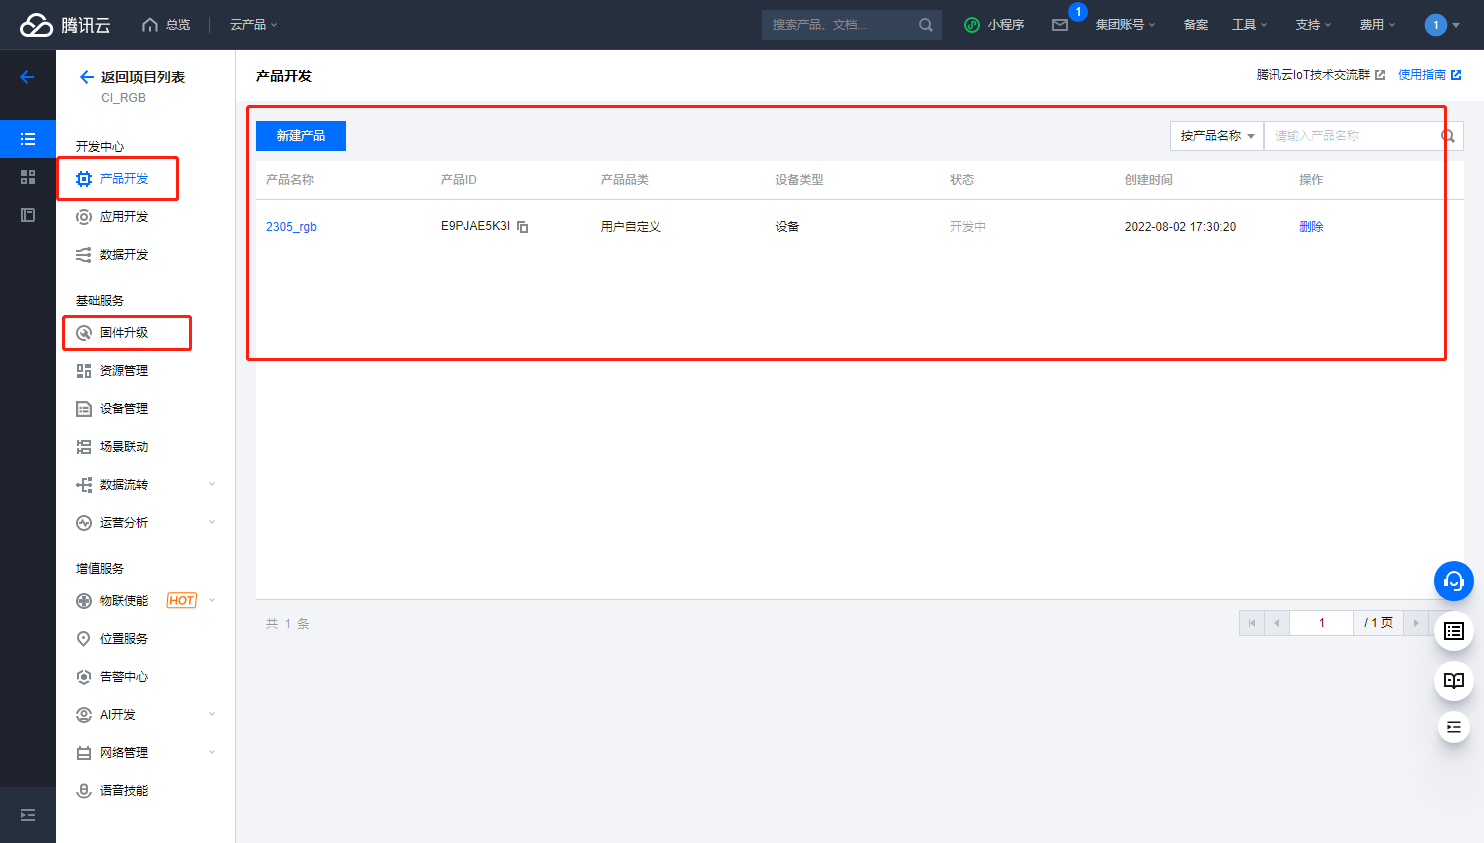
Task: Open the customer service headset icon
Action: [1453, 581]
